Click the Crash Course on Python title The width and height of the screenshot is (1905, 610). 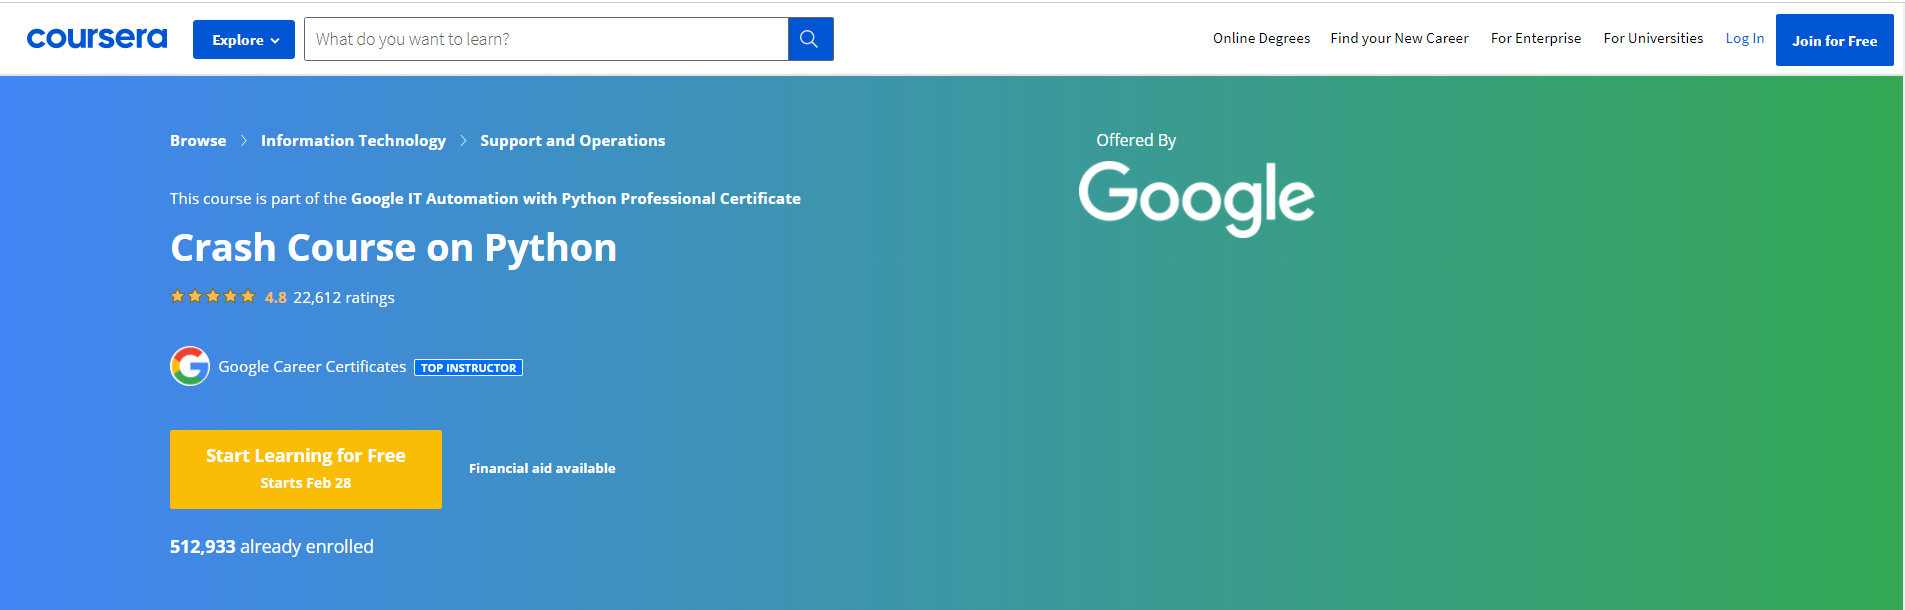point(394,248)
